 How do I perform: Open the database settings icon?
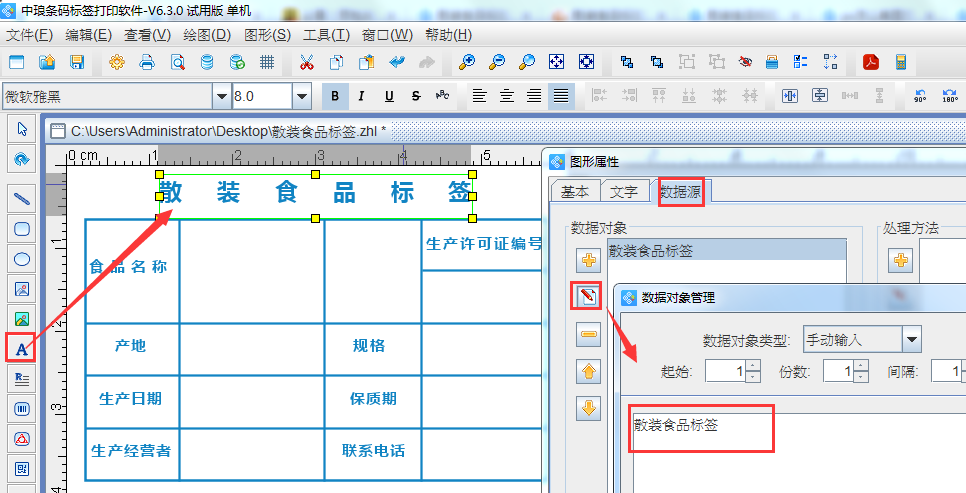click(207, 62)
